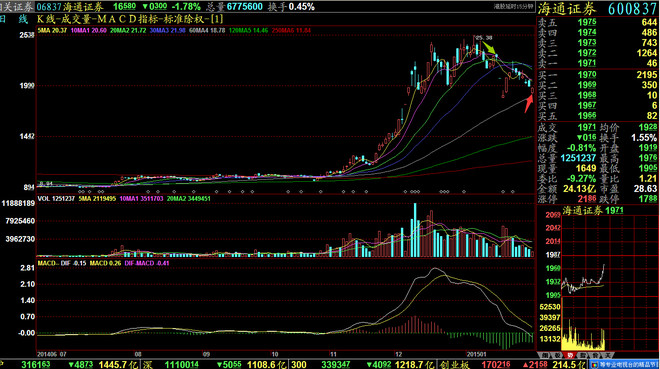Click the 海通证券 stock name heading
The width and height of the screenshot is (660, 369).
(567, 9)
